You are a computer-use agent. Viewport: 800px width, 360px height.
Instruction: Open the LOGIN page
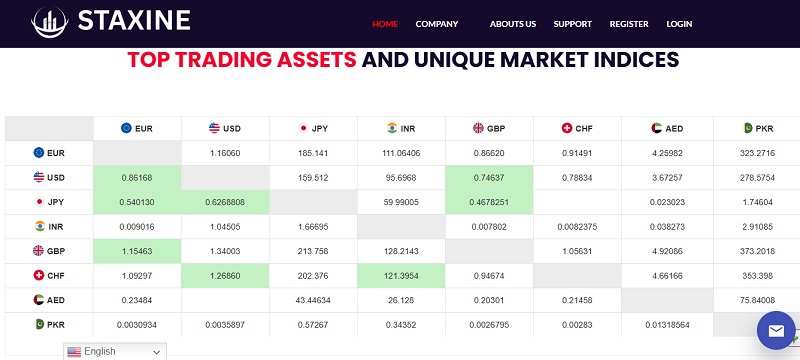click(x=679, y=24)
